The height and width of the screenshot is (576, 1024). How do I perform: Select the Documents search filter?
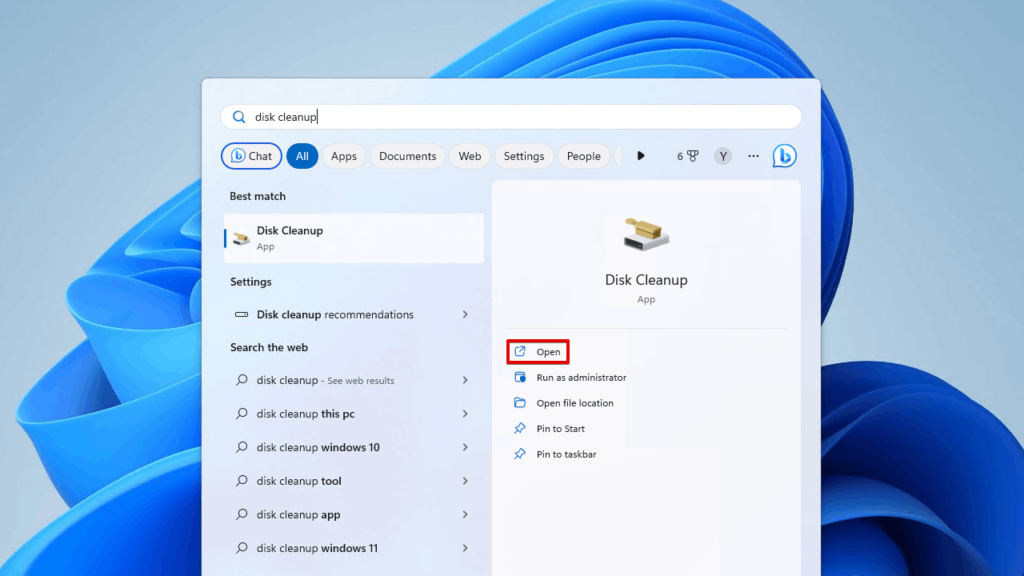coord(407,156)
